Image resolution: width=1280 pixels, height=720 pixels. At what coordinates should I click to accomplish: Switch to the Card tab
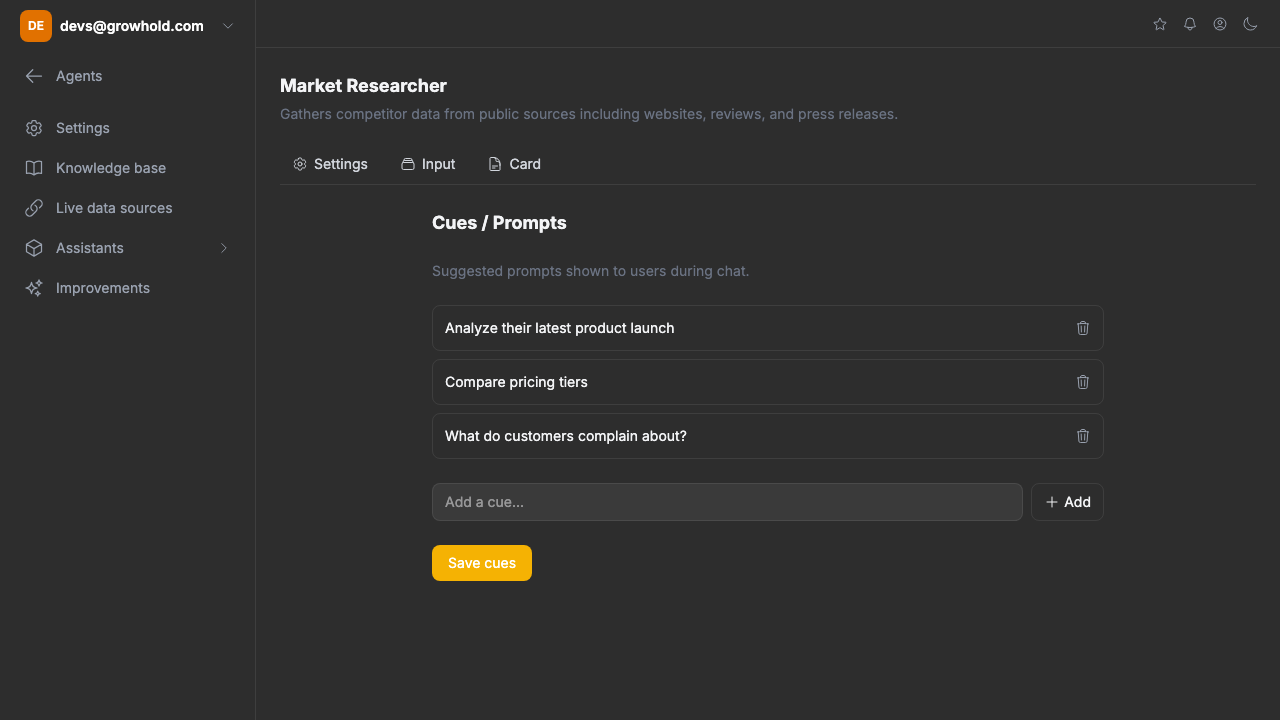pyautogui.click(x=514, y=164)
